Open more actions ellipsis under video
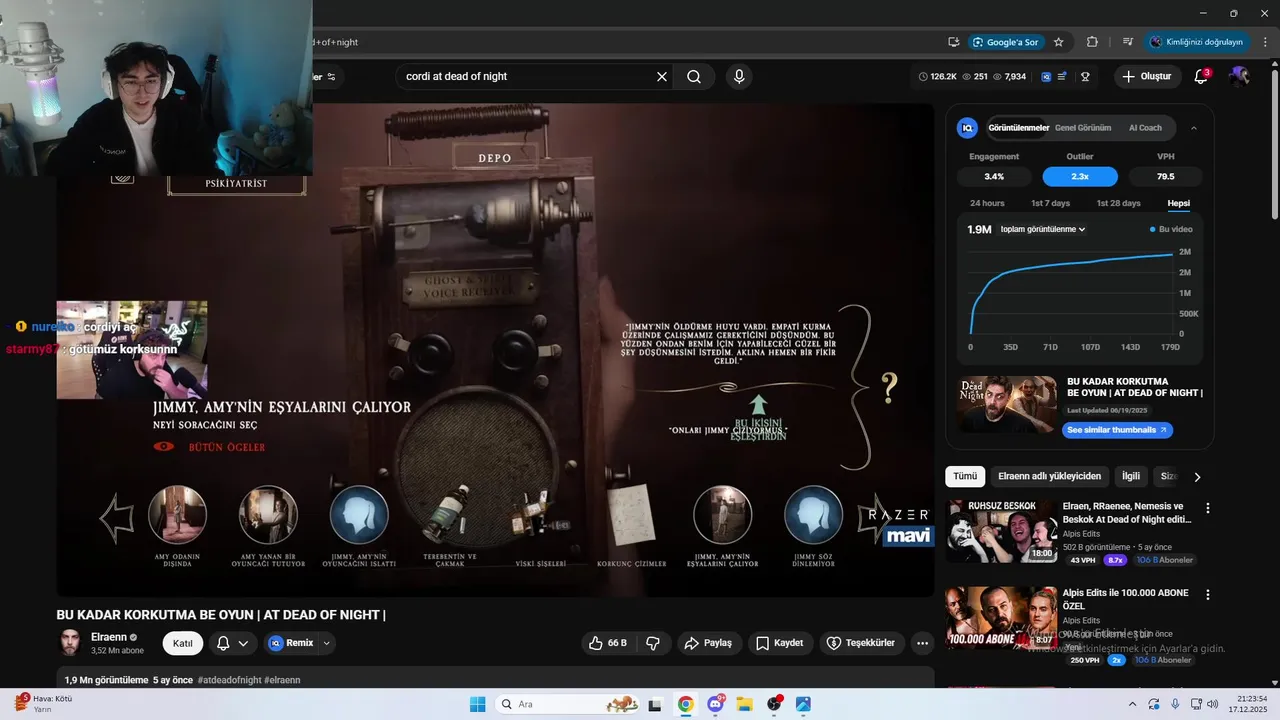Viewport: 1280px width, 720px height. pos(922,643)
